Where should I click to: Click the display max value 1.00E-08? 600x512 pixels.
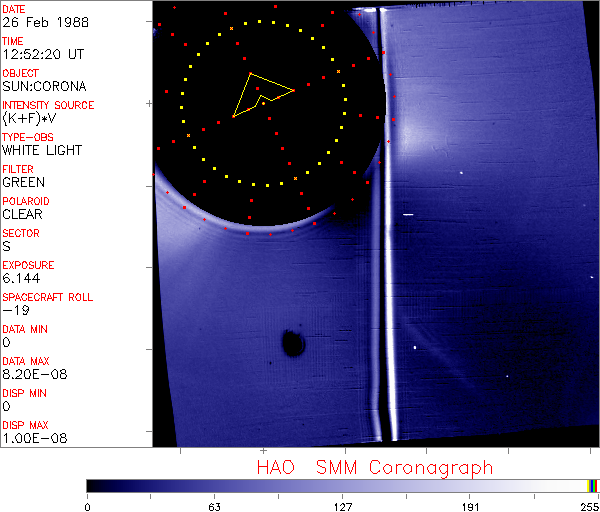(x=30, y=438)
